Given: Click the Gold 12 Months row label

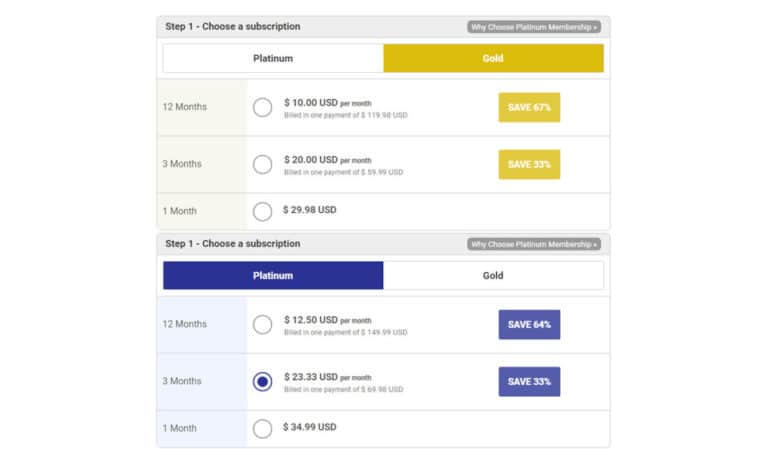Looking at the screenshot, I should click(x=185, y=107).
